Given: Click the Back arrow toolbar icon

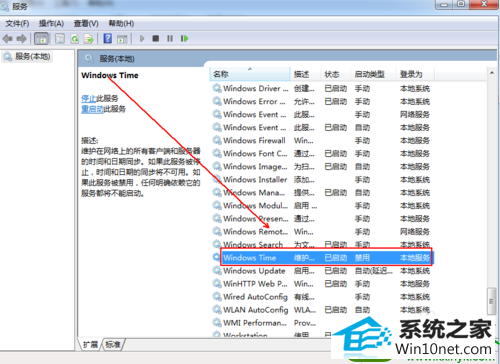Looking at the screenshot, I should point(7,39).
